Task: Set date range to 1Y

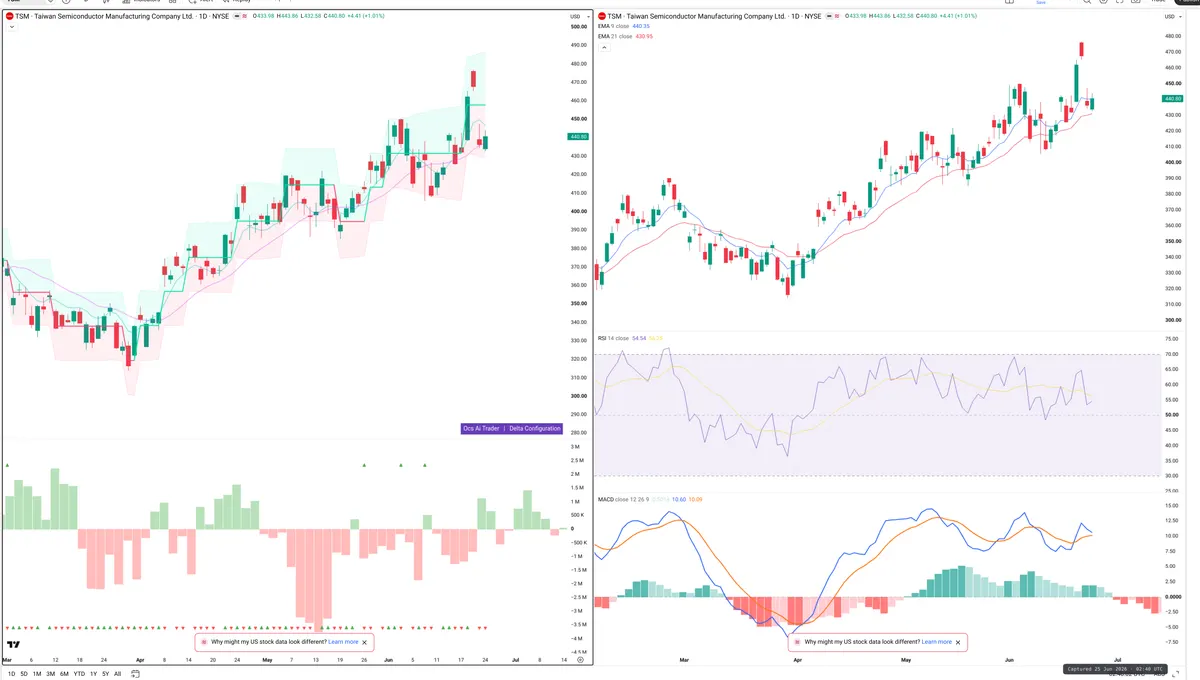Action: pyautogui.click(x=93, y=674)
